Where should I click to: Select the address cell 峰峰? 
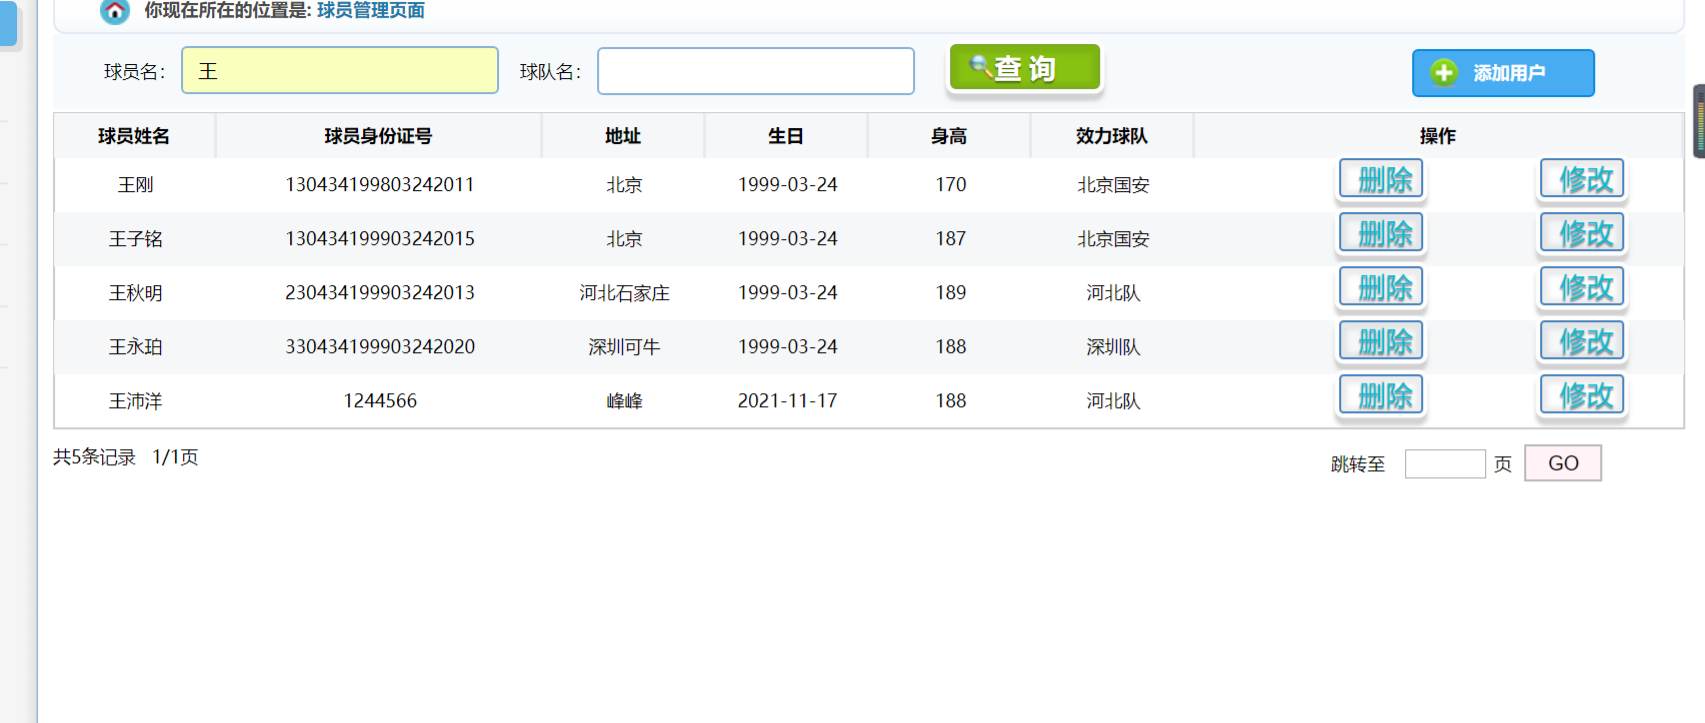(x=624, y=401)
